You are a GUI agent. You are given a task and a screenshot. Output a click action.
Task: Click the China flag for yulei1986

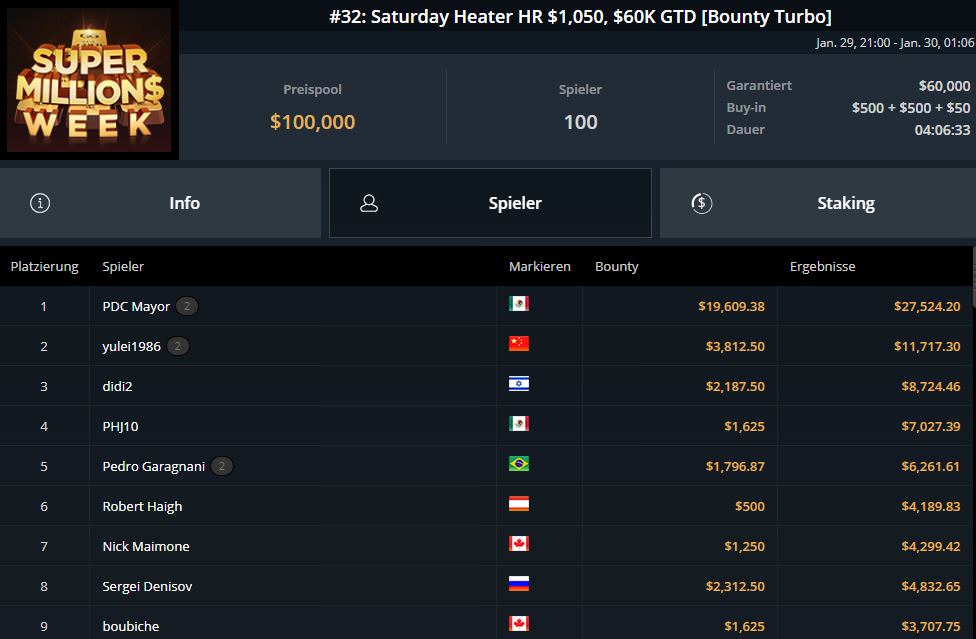518,343
